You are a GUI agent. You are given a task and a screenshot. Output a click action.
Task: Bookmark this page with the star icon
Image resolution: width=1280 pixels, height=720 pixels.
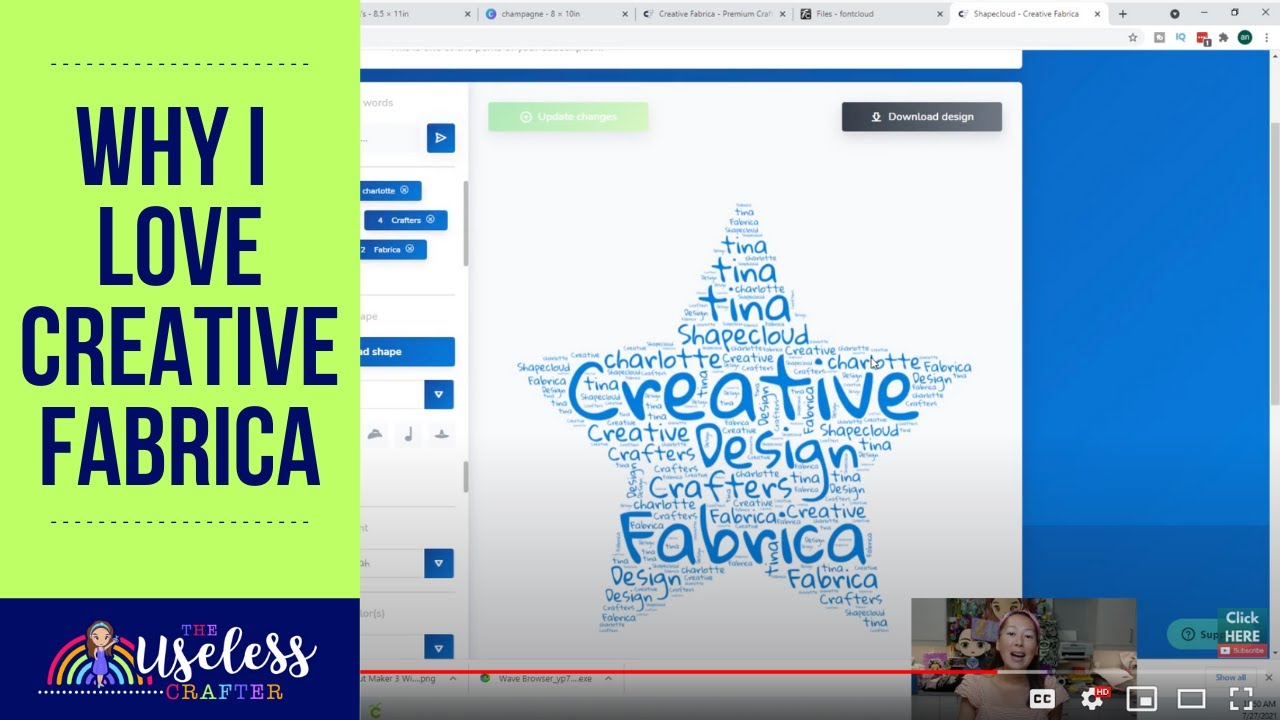click(x=1133, y=37)
